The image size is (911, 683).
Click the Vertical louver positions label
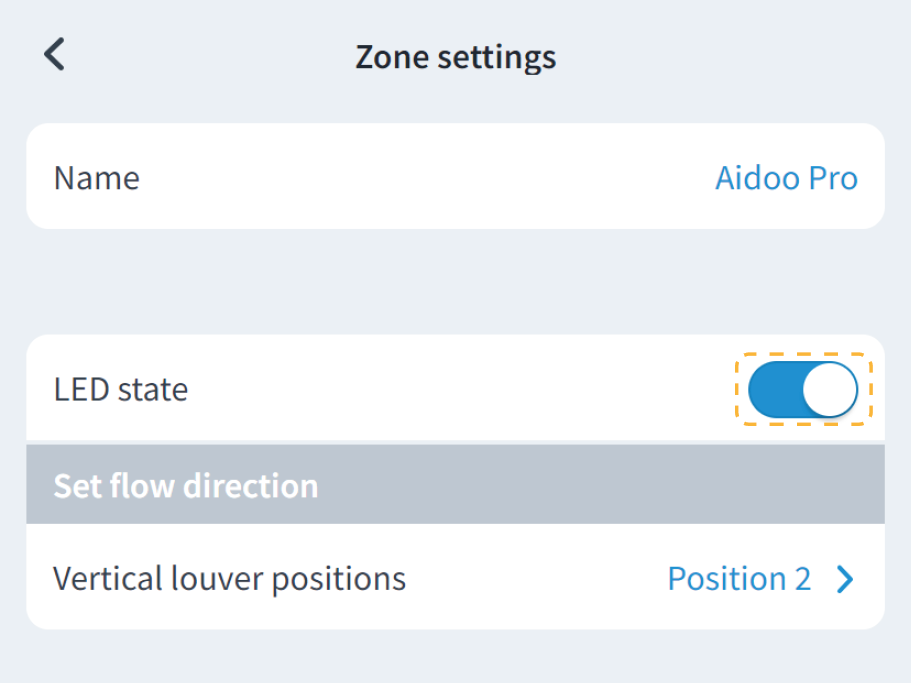(229, 579)
